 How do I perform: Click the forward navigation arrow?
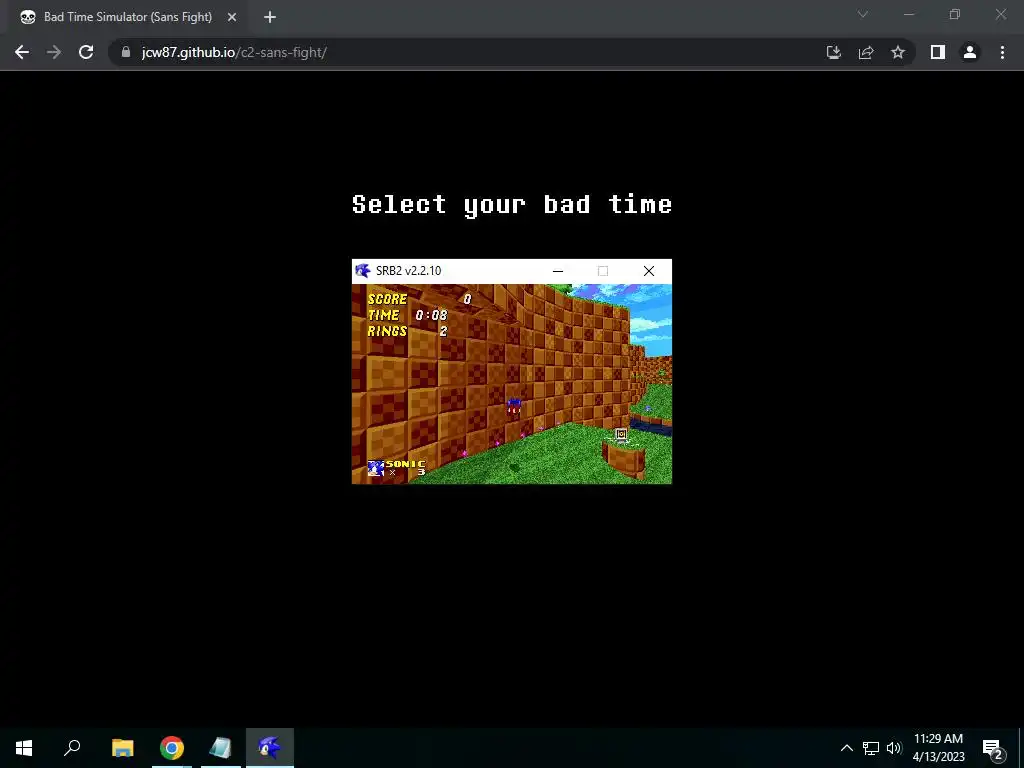[54, 52]
